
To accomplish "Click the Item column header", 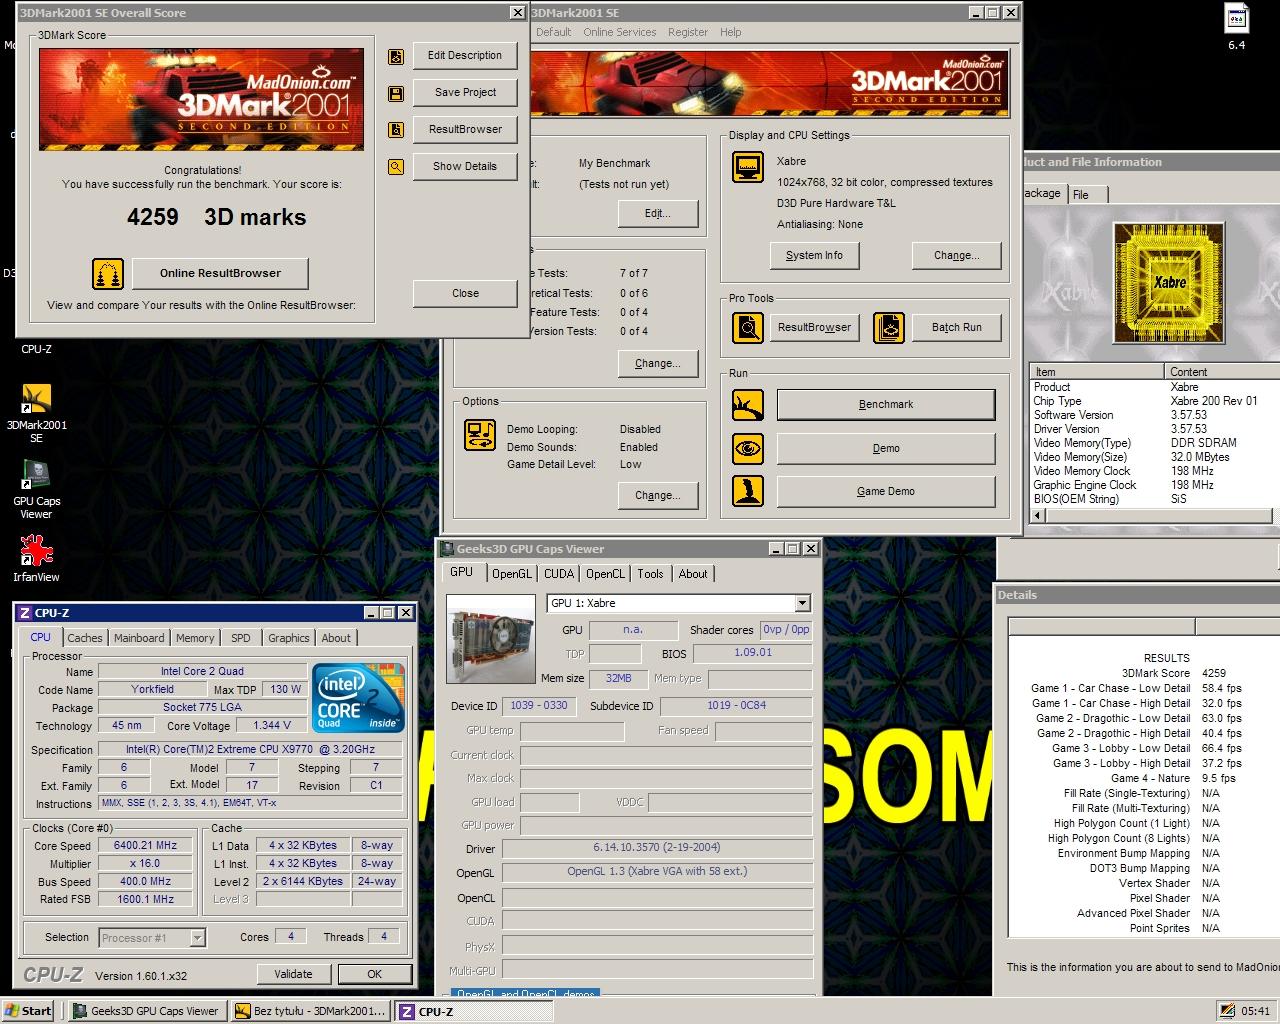I will tap(1097, 372).
